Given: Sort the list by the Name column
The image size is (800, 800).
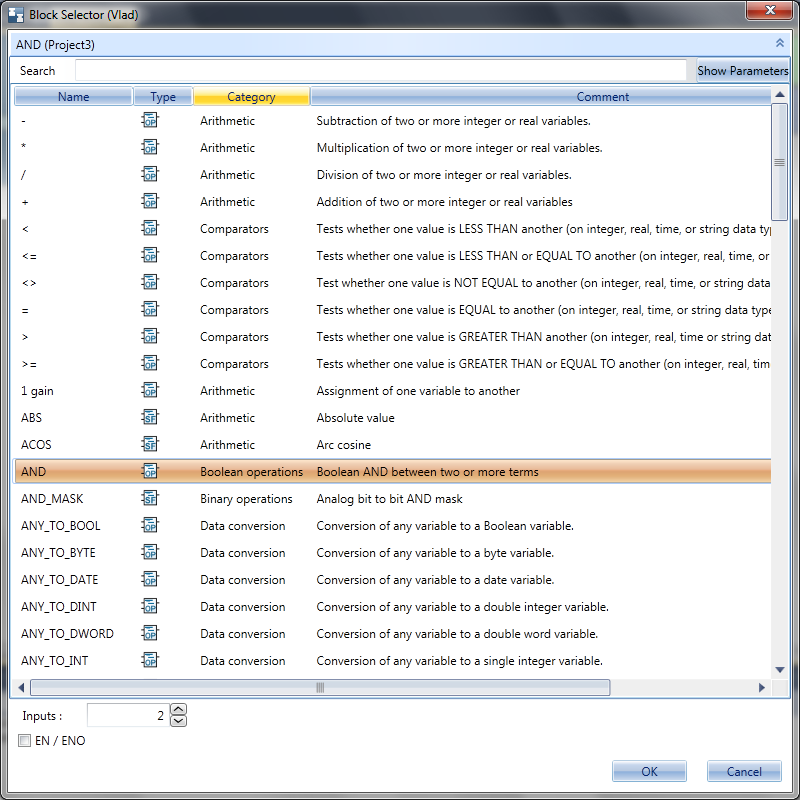Looking at the screenshot, I should tap(73, 96).
